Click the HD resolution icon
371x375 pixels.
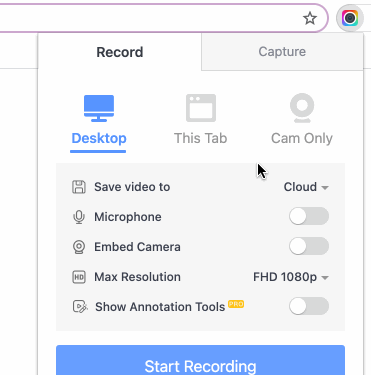click(79, 277)
